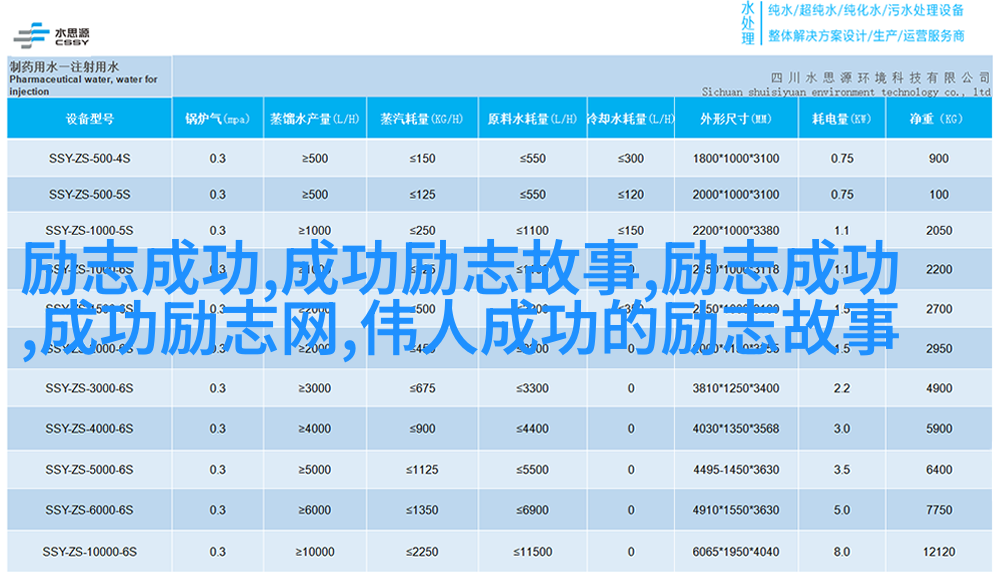Screen dimensions: 1000x581
Task: Click the 7750 net weight cell
Action: (x=939, y=510)
